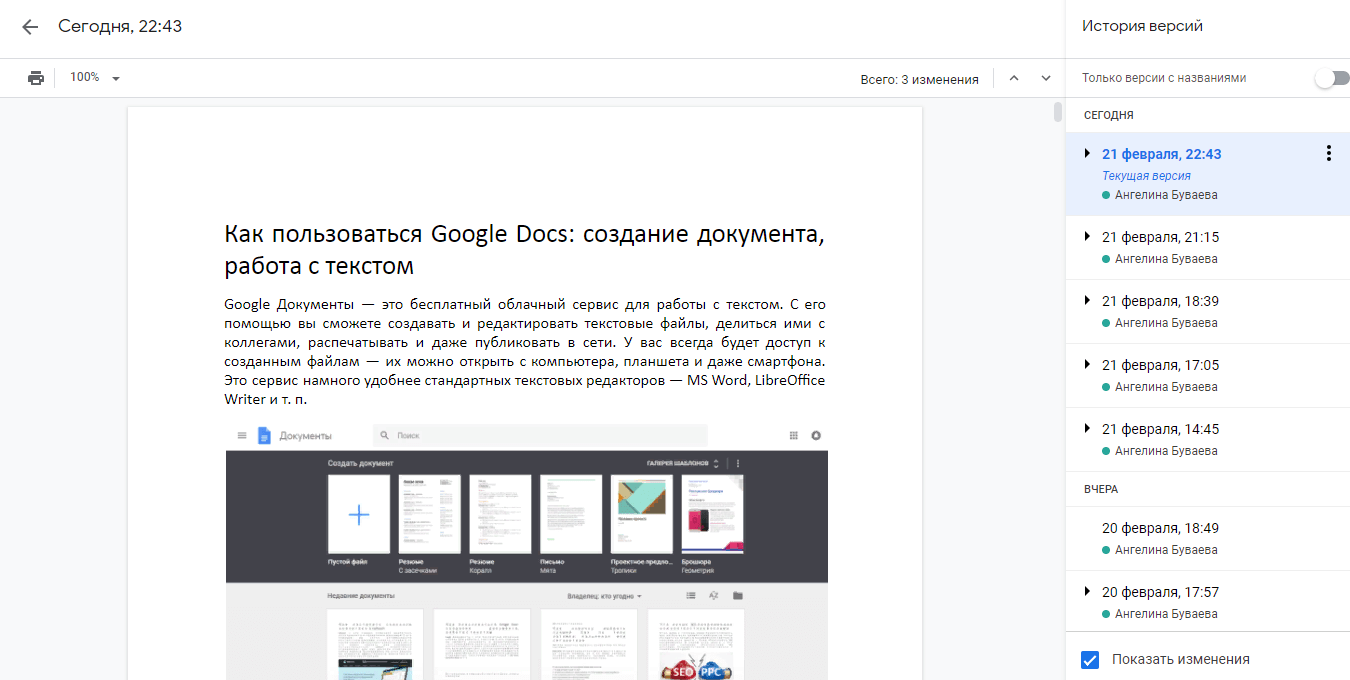The width and height of the screenshot is (1350, 680).
Task: Uncheck the 'Показать изменения' checkbox
Action: [1091, 659]
